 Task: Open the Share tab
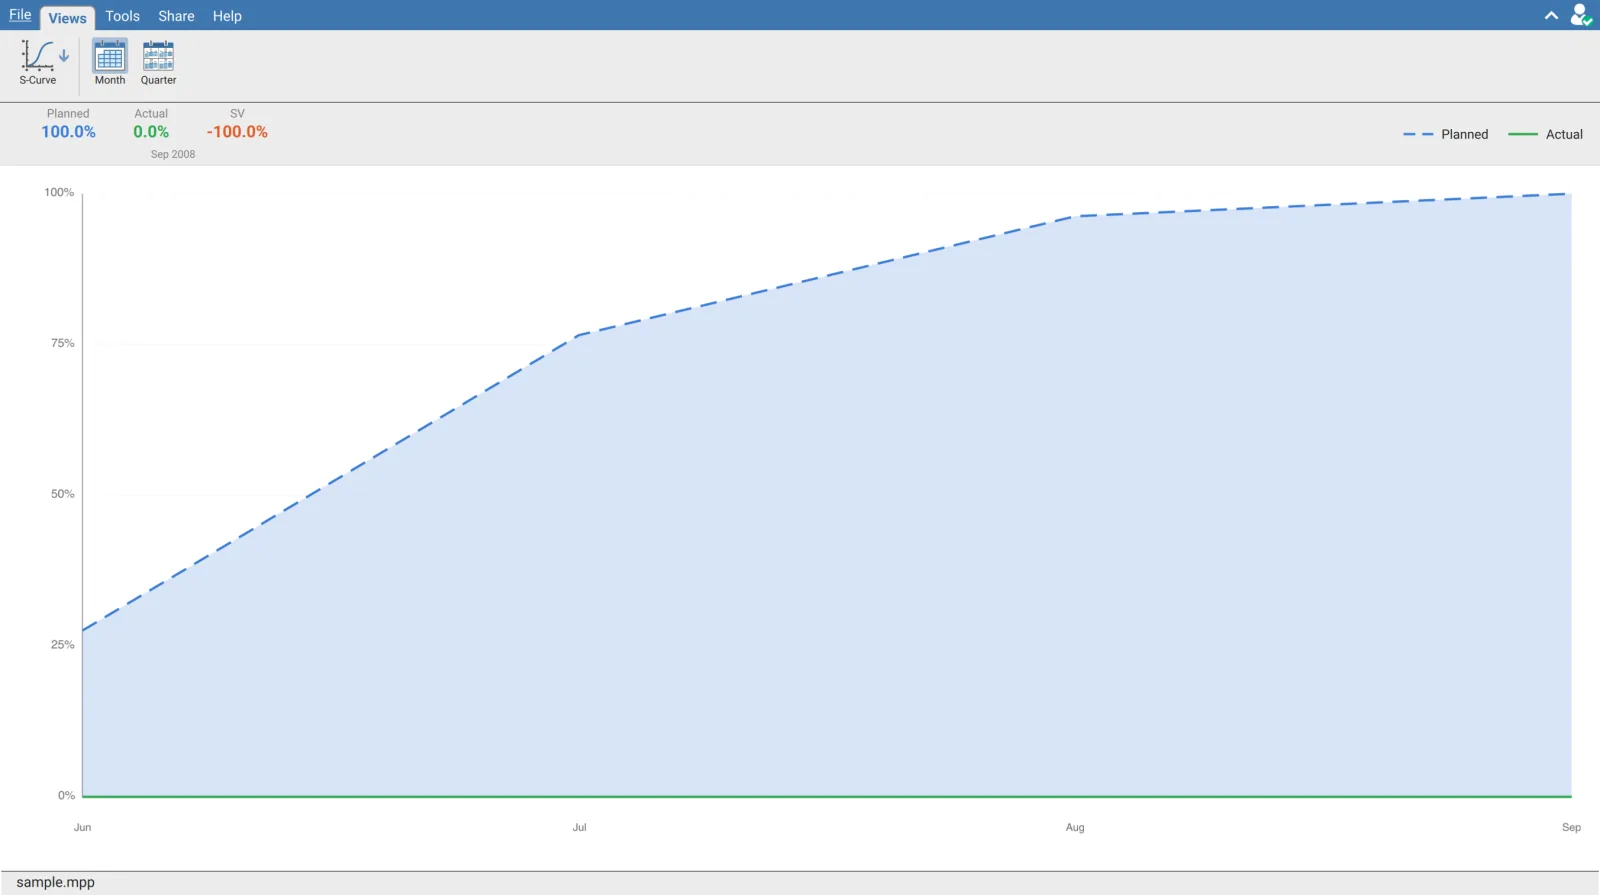[x=176, y=16]
